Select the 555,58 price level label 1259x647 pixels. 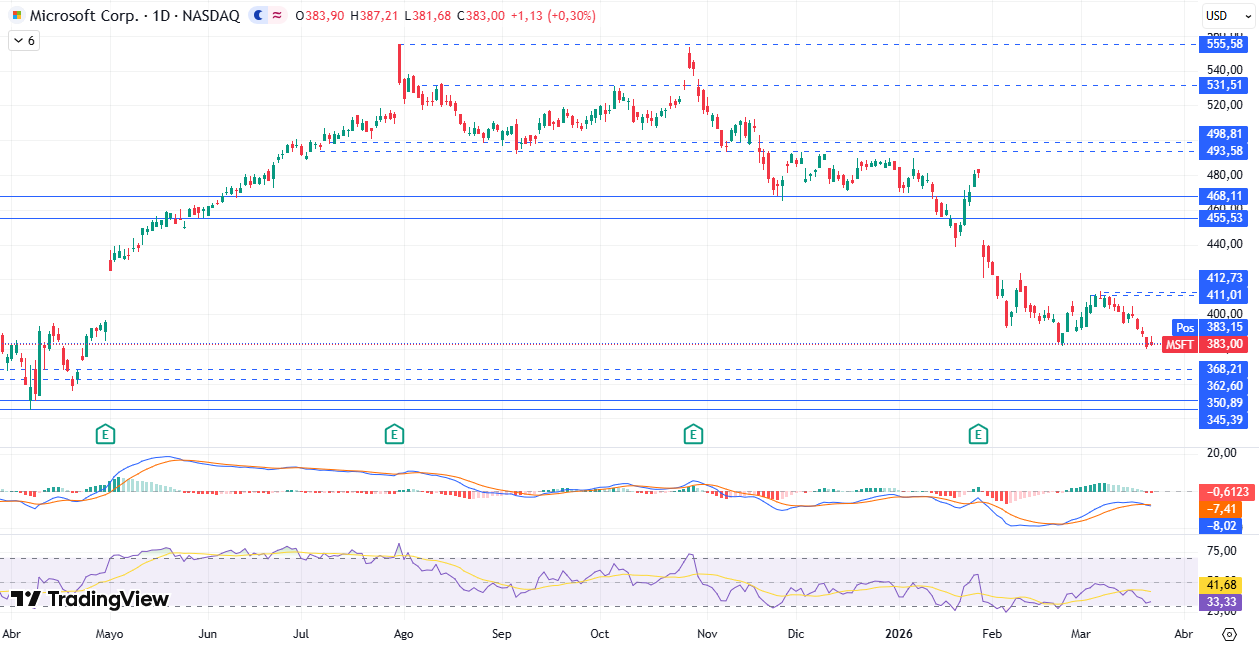(x=1225, y=44)
